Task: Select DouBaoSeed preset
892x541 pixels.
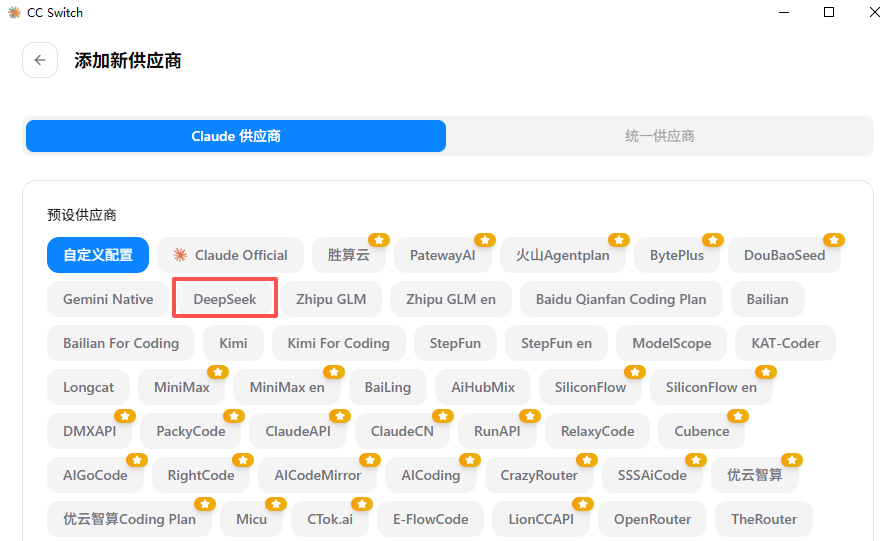Action: 784,255
